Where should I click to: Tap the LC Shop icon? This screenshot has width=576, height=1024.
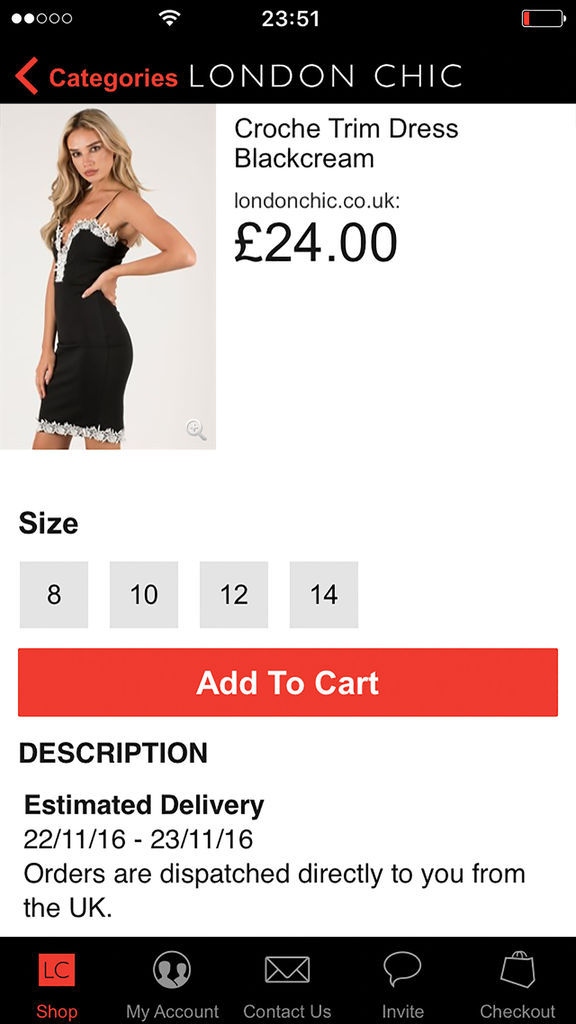click(x=57, y=970)
